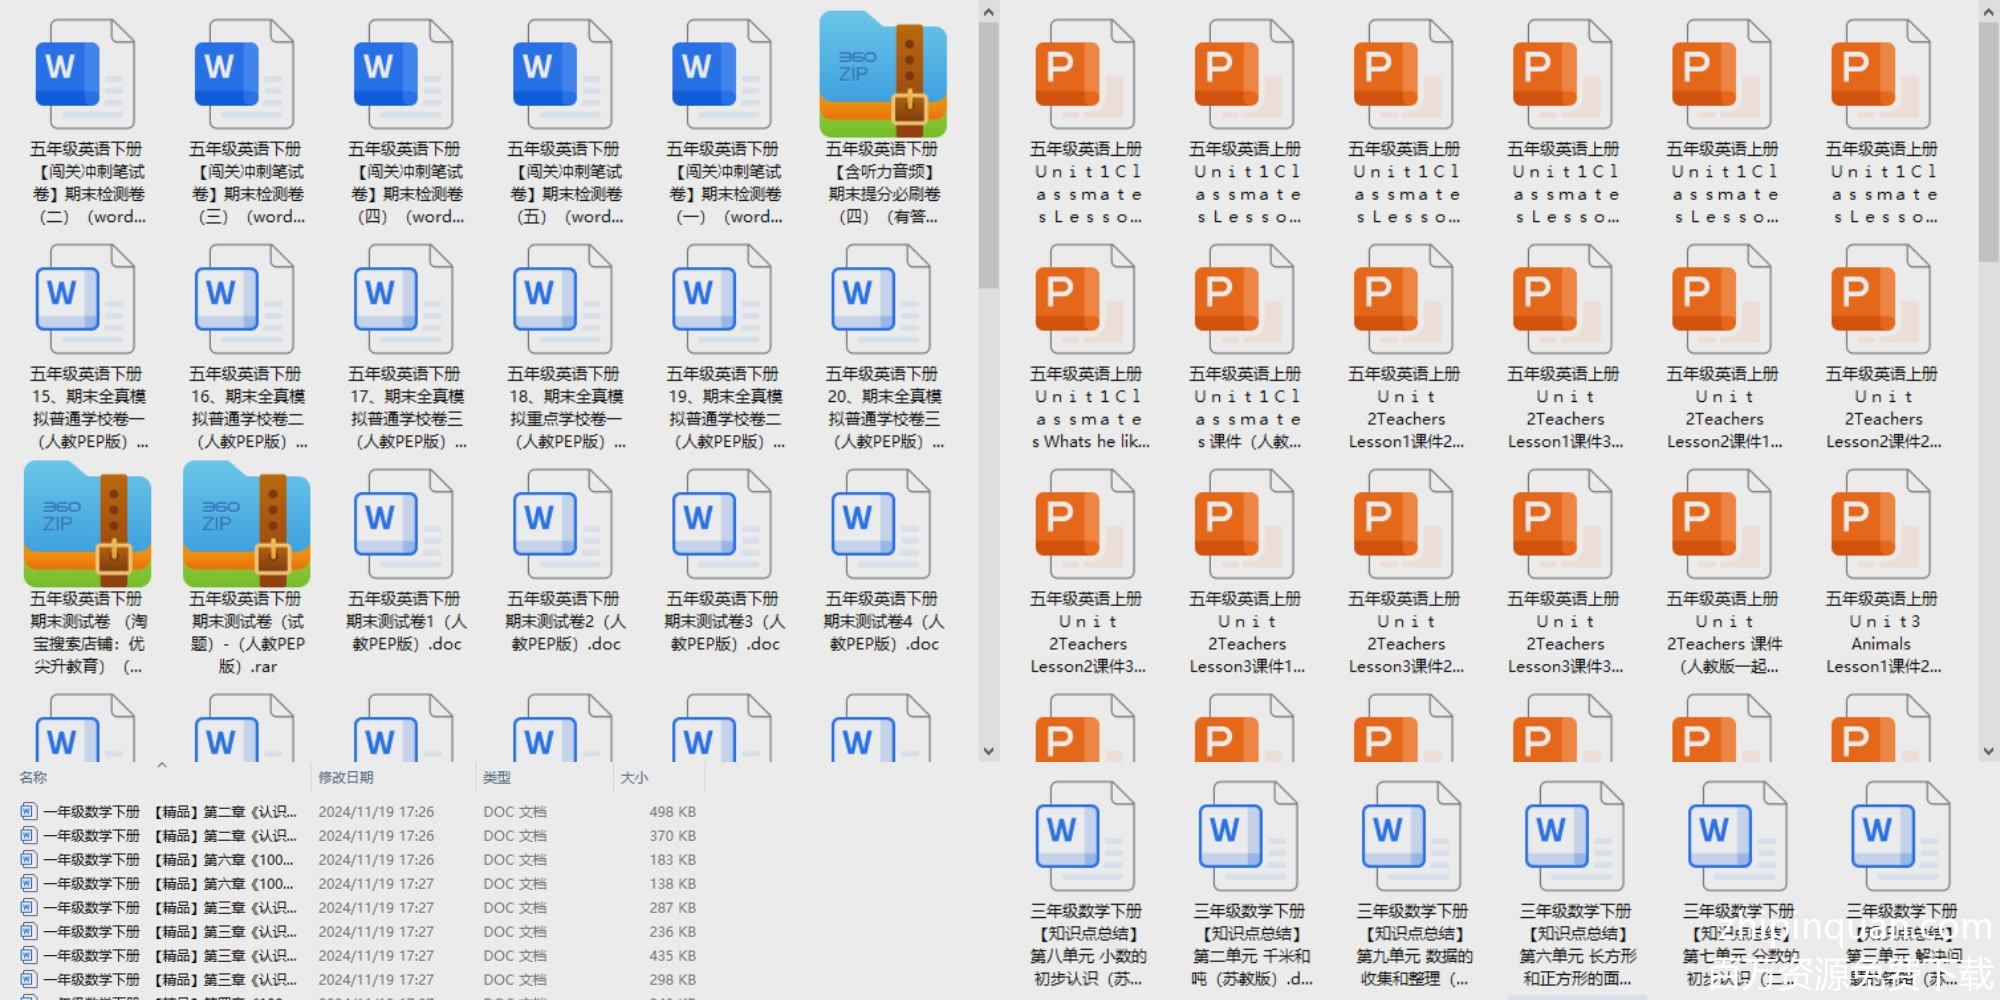This screenshot has height=1000, width=2000.
Task: Sort files by 类型 column header
Action: click(x=497, y=777)
